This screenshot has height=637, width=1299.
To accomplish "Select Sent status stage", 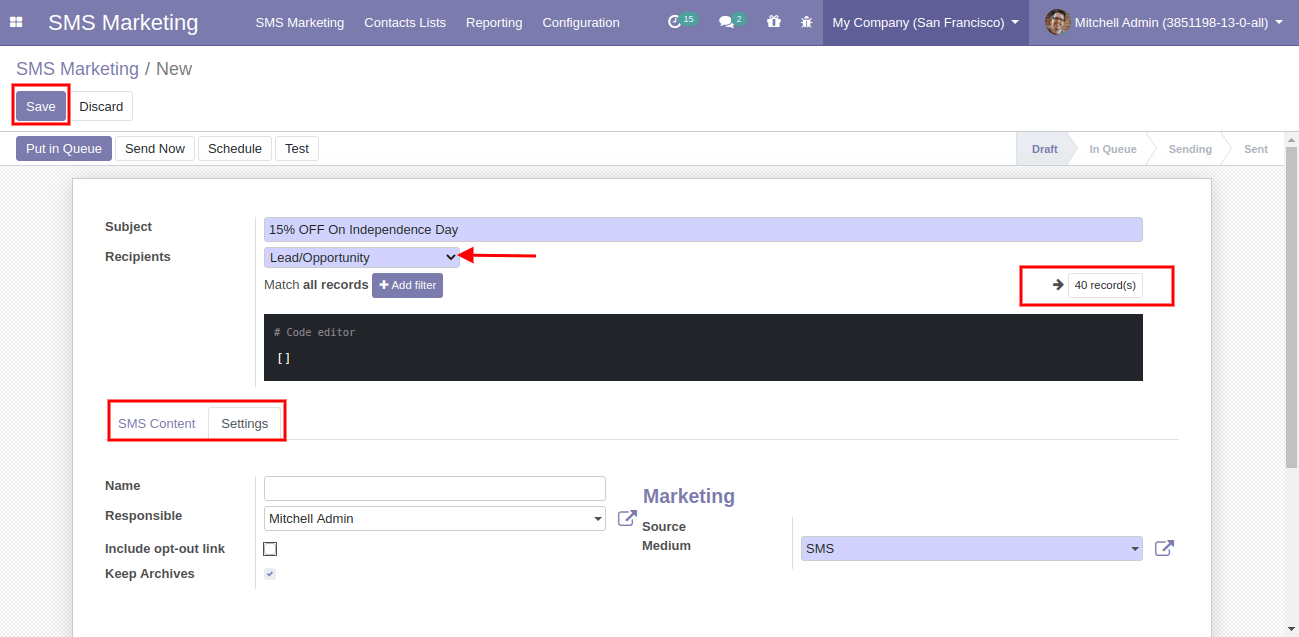I will pyautogui.click(x=1256, y=149).
